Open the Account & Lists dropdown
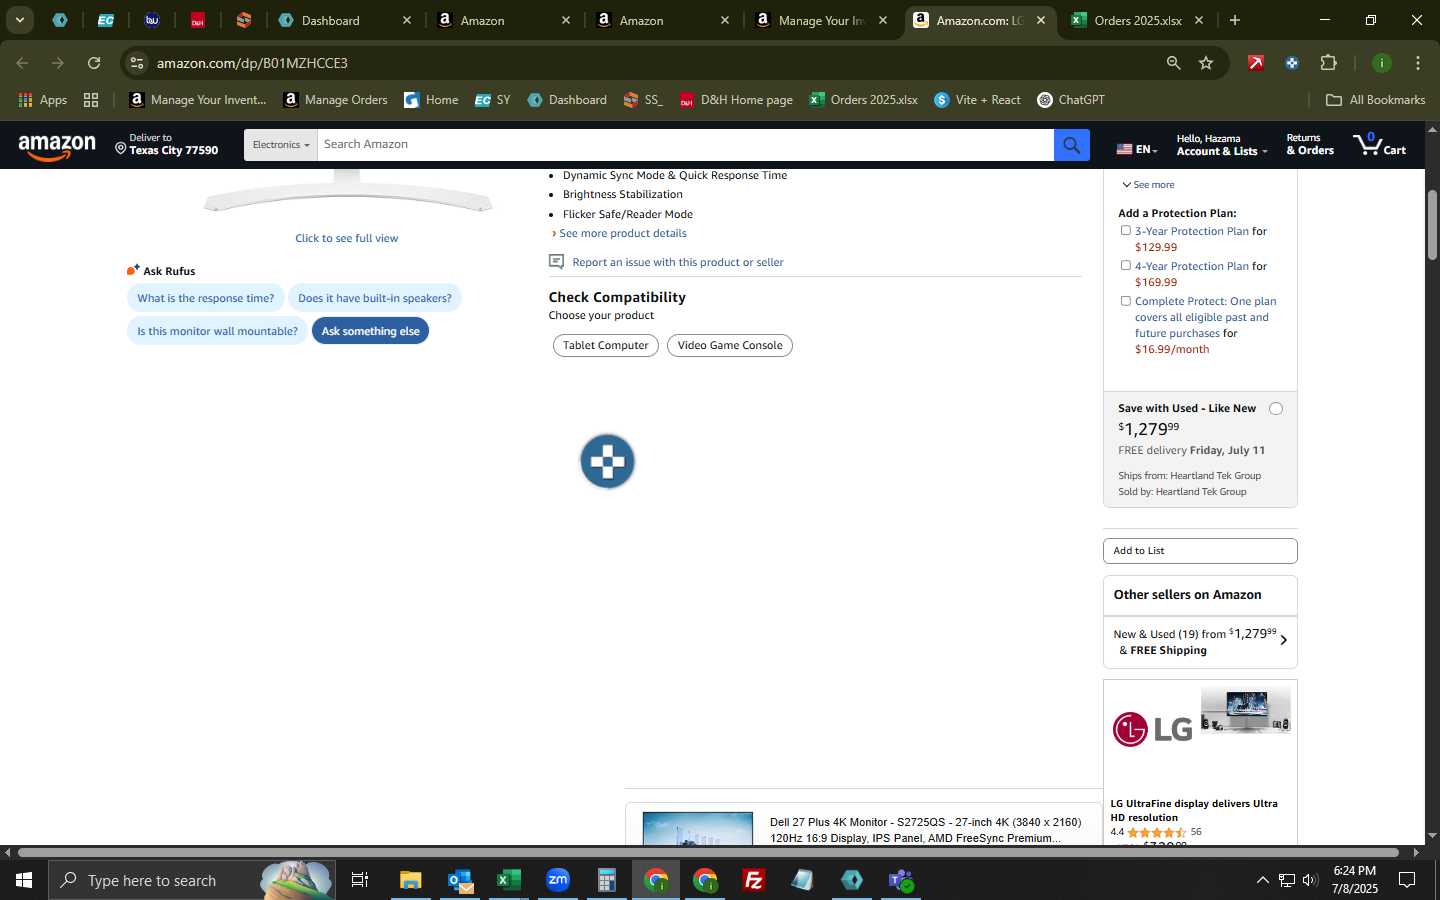This screenshot has height=900, width=1440. (1221, 145)
